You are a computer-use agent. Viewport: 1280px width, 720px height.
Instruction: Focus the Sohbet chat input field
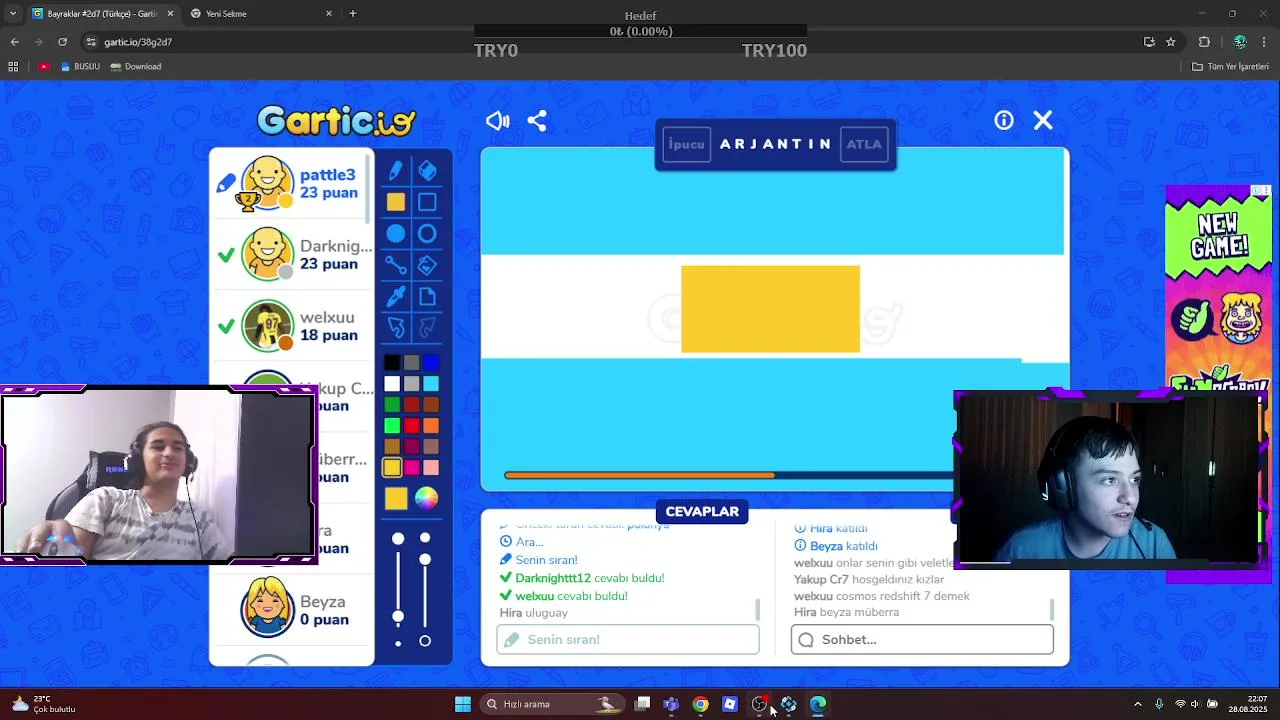tap(922, 639)
